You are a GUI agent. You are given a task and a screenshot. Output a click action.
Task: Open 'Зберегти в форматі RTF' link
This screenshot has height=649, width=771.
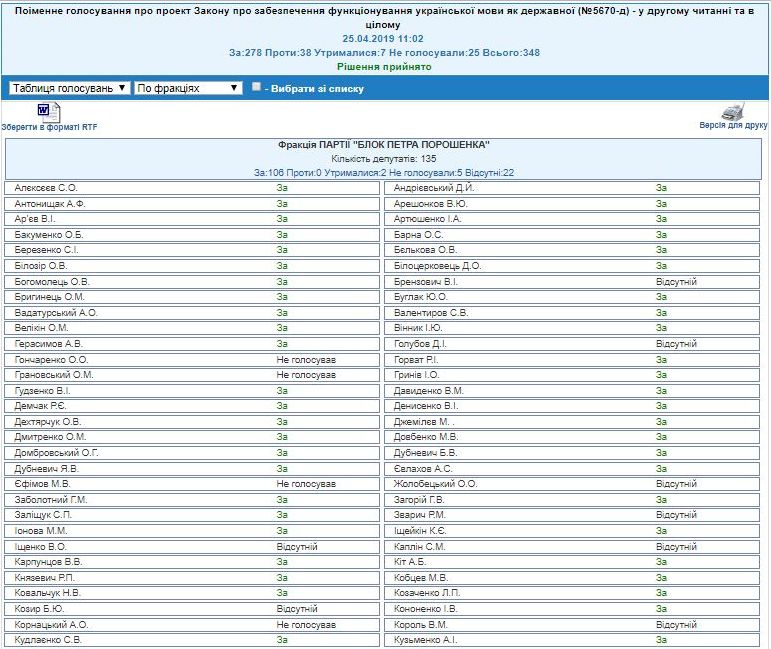click(49, 127)
